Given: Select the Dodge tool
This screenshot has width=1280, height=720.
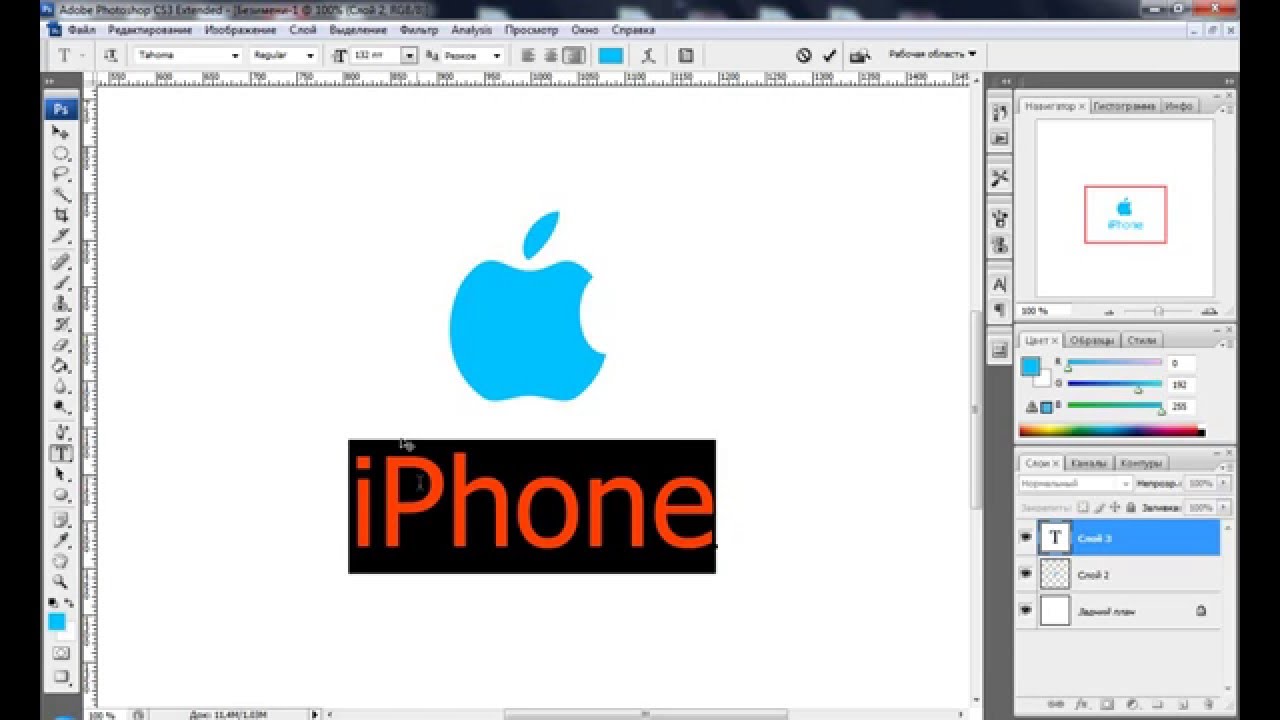Looking at the screenshot, I should tap(61, 407).
